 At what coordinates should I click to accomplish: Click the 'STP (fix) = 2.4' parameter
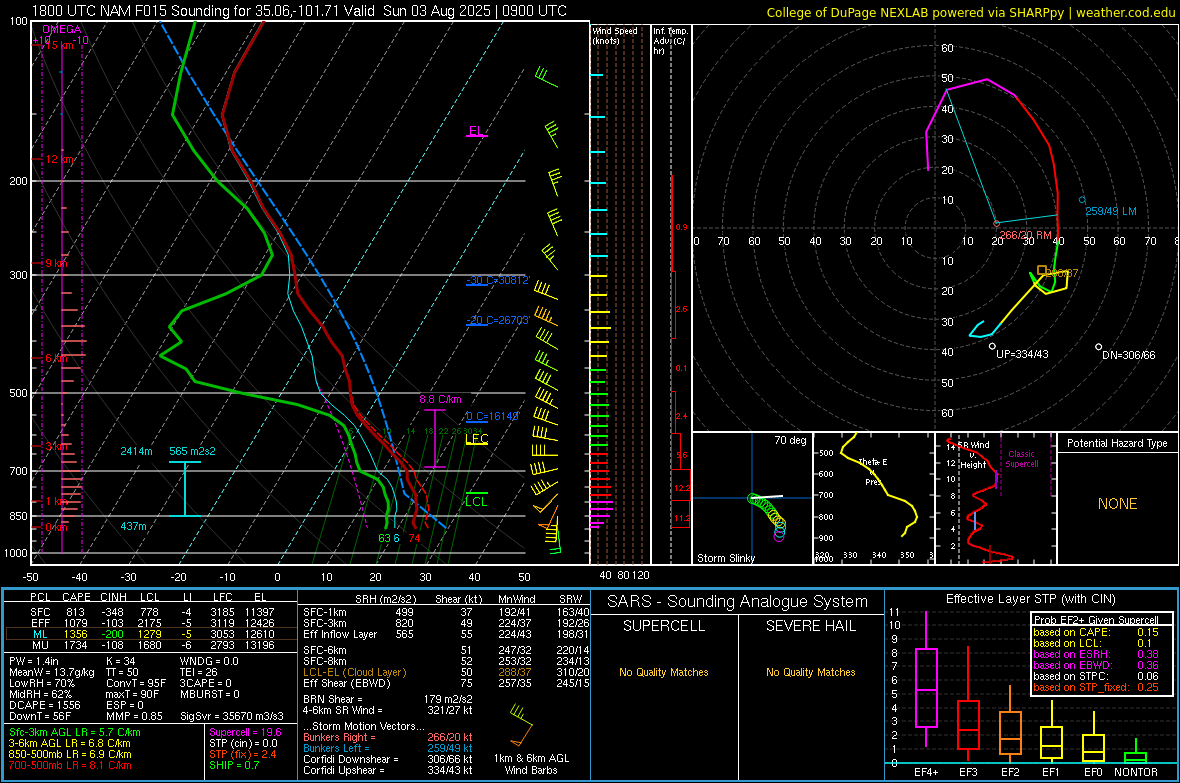pyautogui.click(x=243, y=754)
